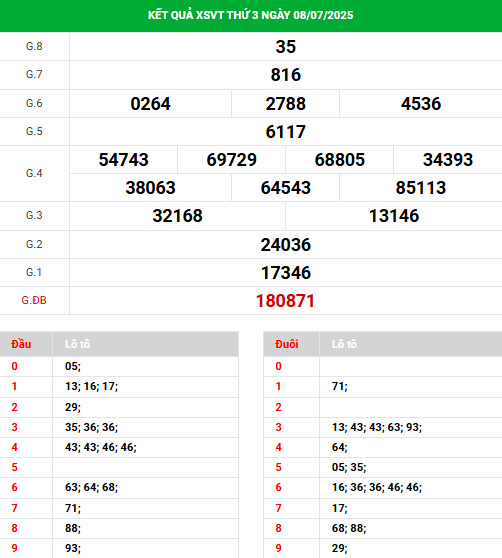Select G.5 result 6117
Image resolution: width=502 pixels, height=558 pixels.
(x=285, y=132)
